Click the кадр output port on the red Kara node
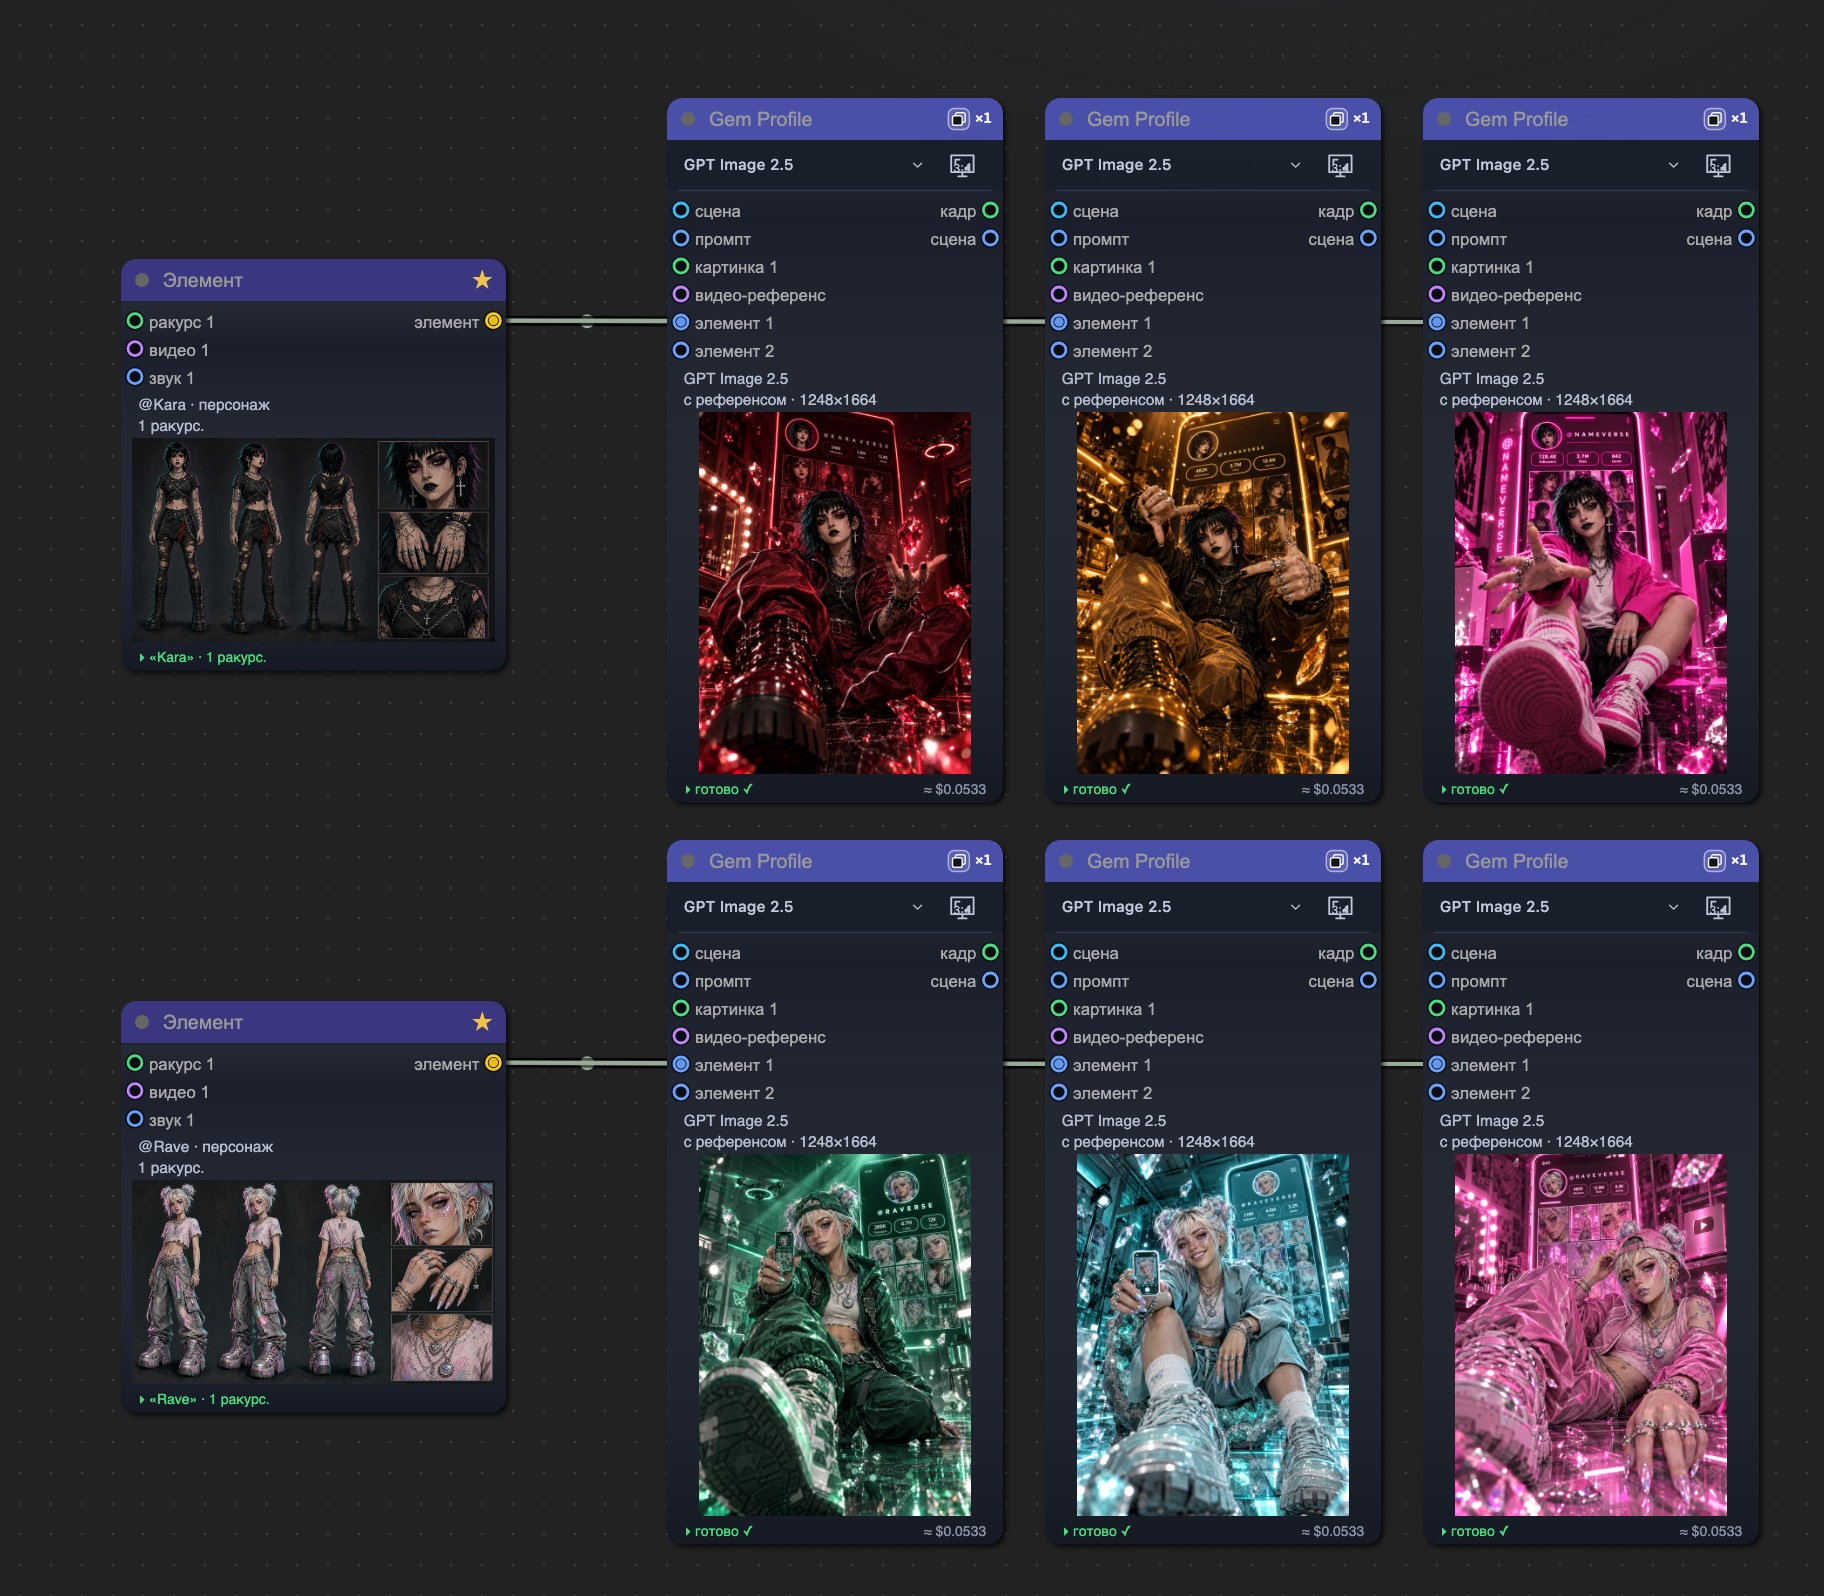The image size is (1824, 1596). (990, 210)
